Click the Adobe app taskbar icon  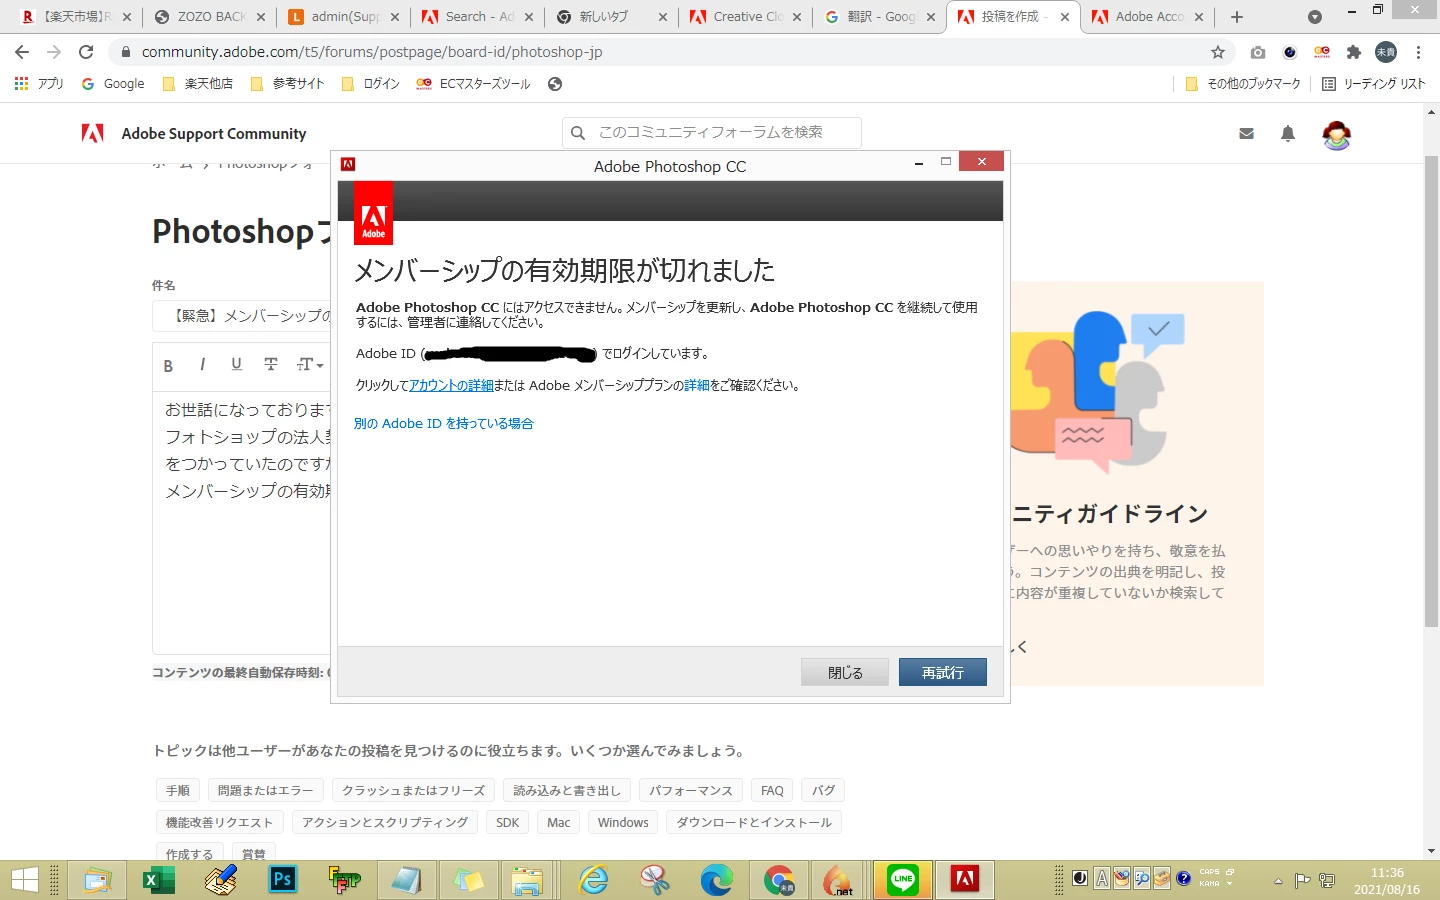[965, 880]
